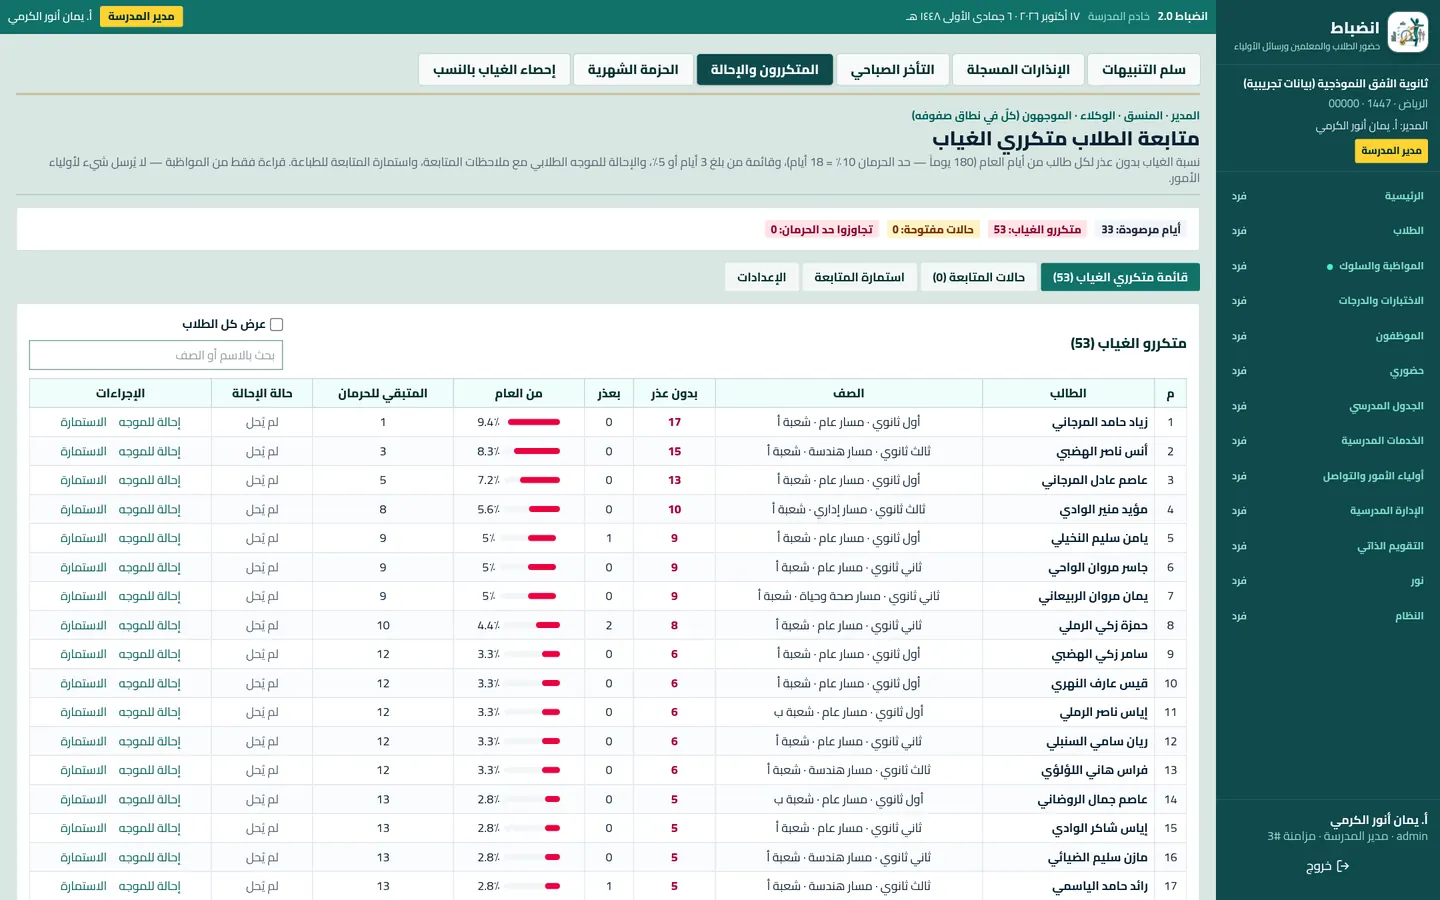Image resolution: width=1440 pixels, height=900 pixels.
Task: Open الاستمارة for فراس هاني اللؤلؤي
Action: click(x=83, y=770)
